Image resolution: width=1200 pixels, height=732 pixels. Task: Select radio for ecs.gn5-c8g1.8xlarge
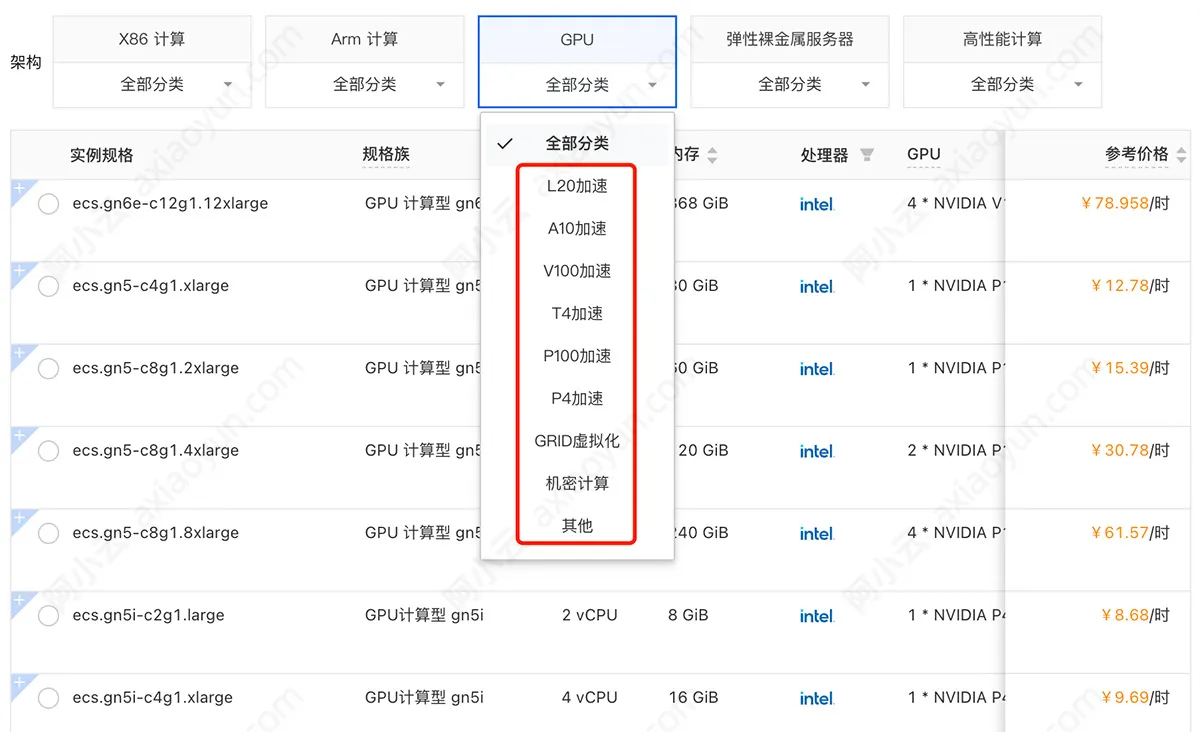[x=48, y=533]
